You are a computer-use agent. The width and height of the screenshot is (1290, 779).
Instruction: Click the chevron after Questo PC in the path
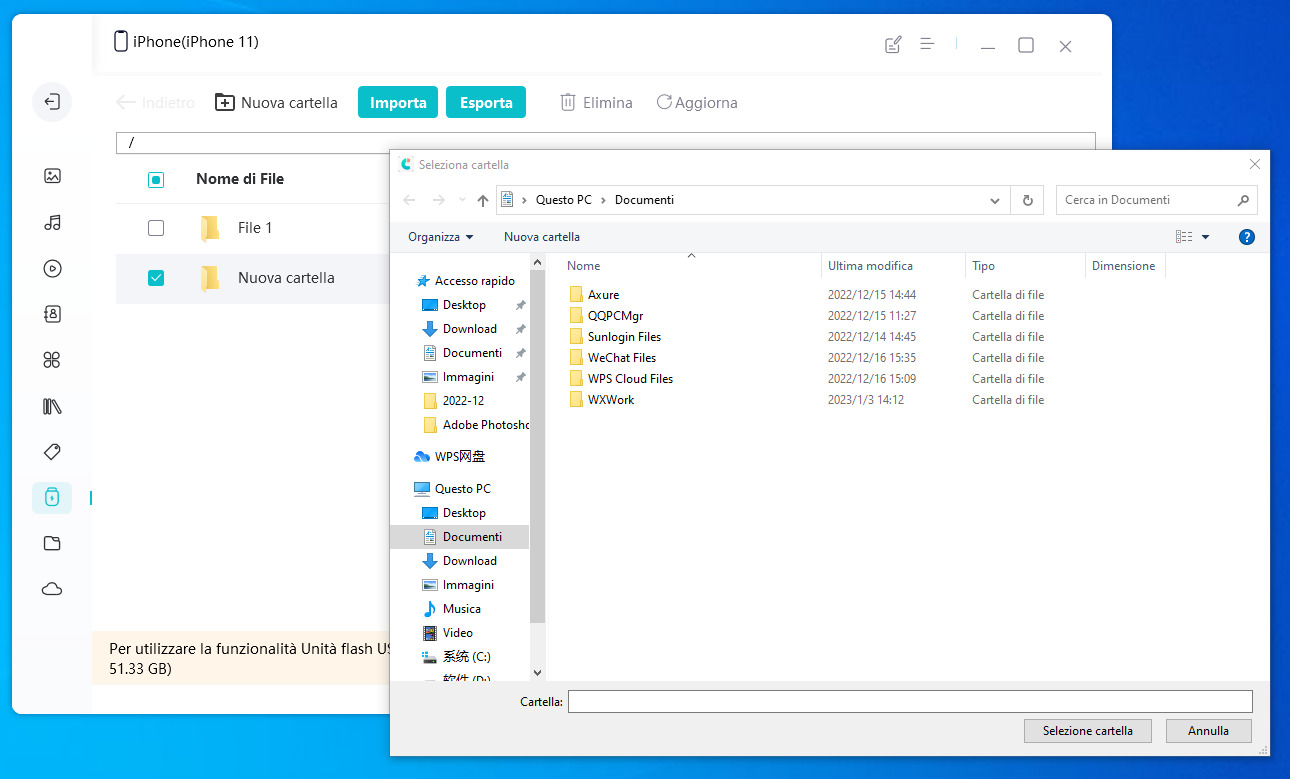(x=604, y=200)
